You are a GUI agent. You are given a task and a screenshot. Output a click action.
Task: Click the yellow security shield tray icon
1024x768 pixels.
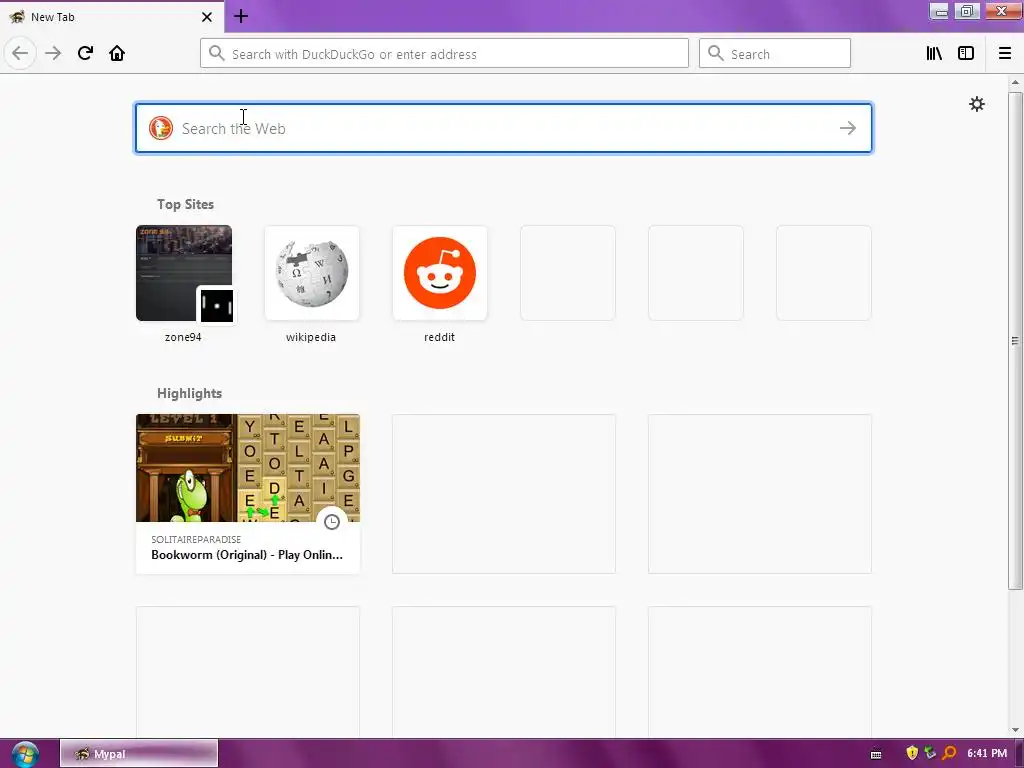pos(912,753)
